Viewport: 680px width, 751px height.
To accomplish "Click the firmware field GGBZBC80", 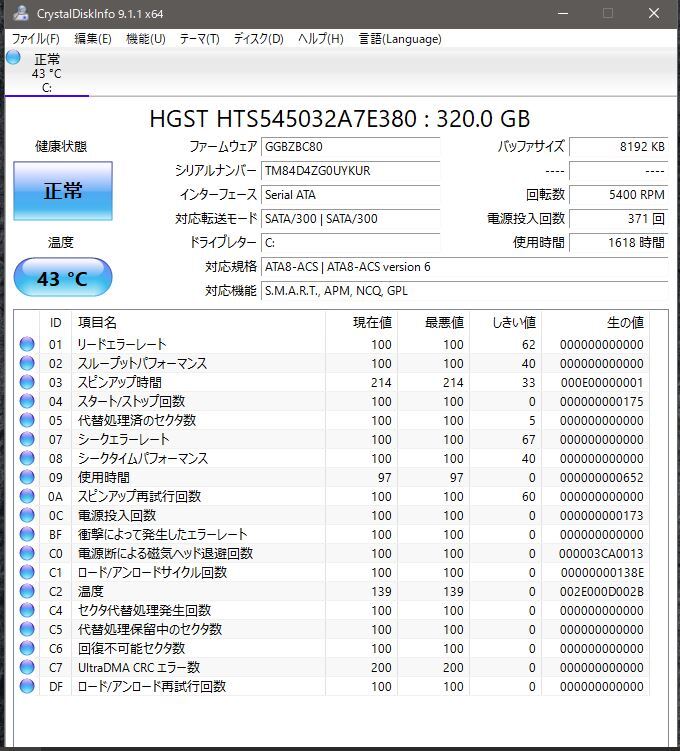I will click(x=351, y=147).
